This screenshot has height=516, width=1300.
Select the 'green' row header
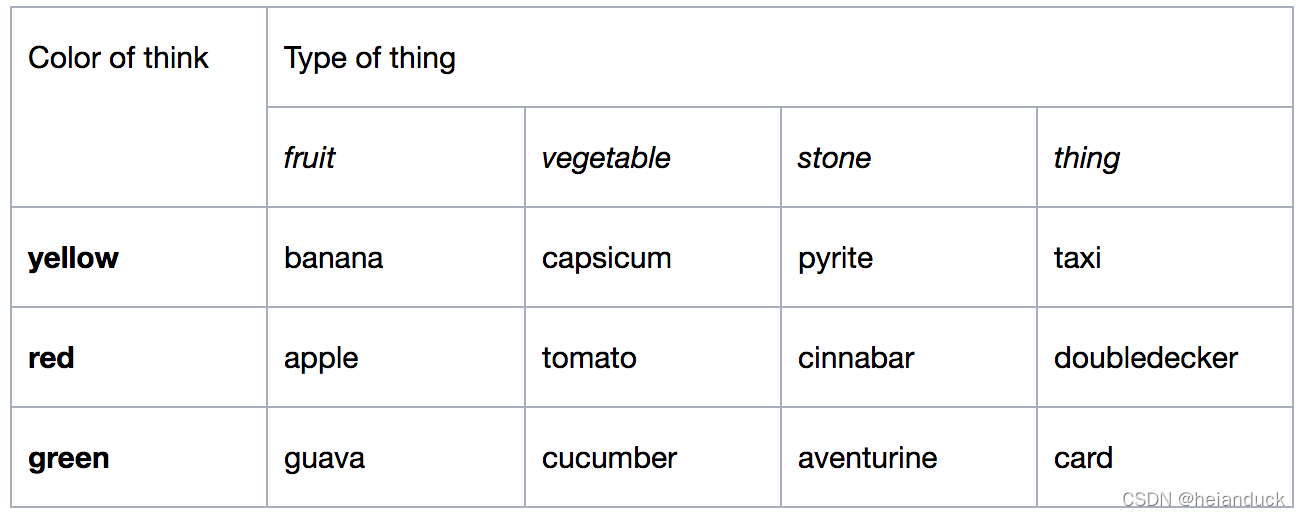[139, 457]
